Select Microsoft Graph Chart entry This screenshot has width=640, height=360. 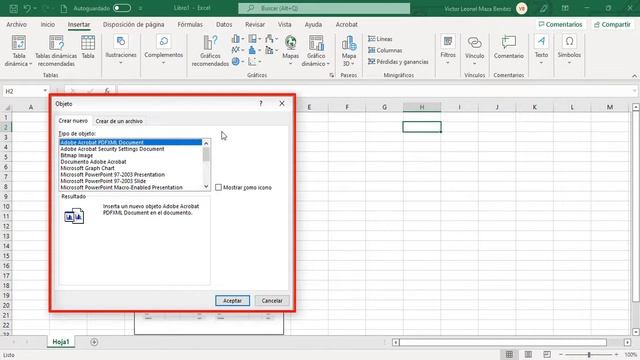pyautogui.click(x=87, y=168)
